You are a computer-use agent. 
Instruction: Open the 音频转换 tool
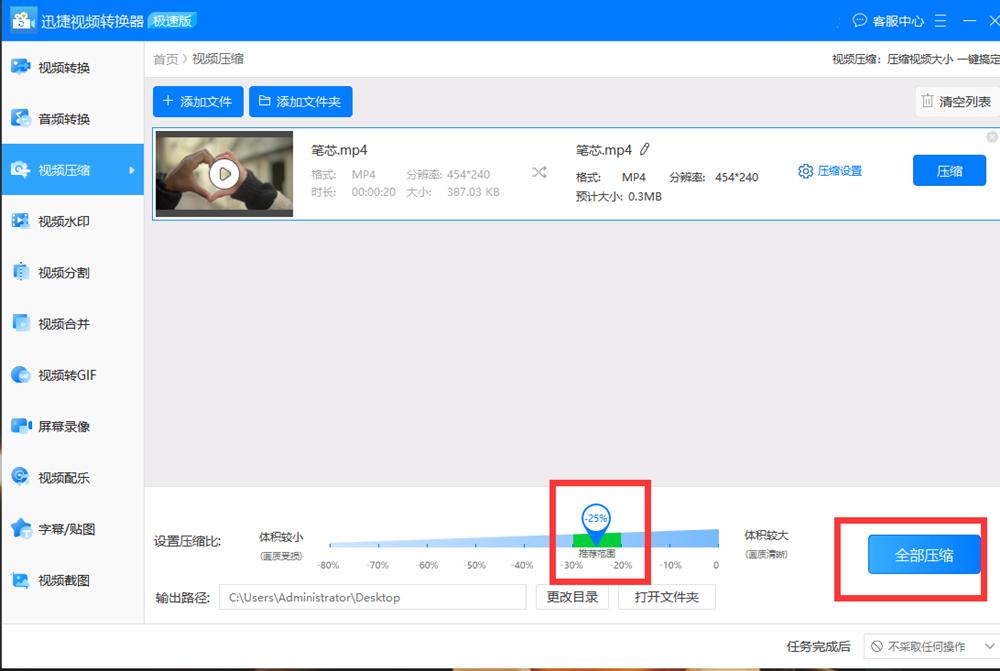[60, 118]
